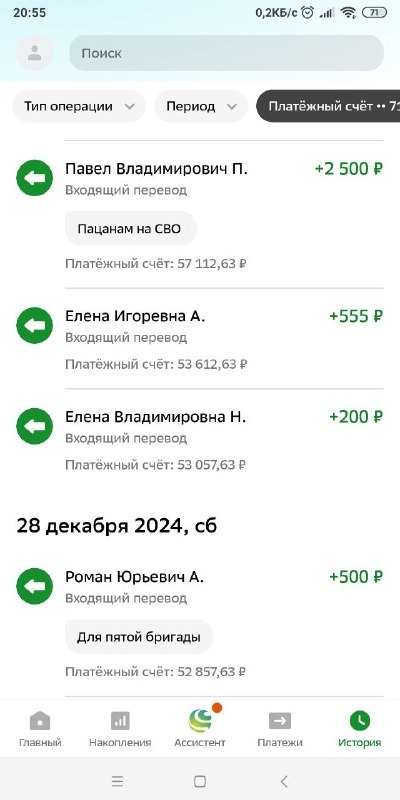
Task: Select the История clock icon
Action: click(x=360, y=721)
